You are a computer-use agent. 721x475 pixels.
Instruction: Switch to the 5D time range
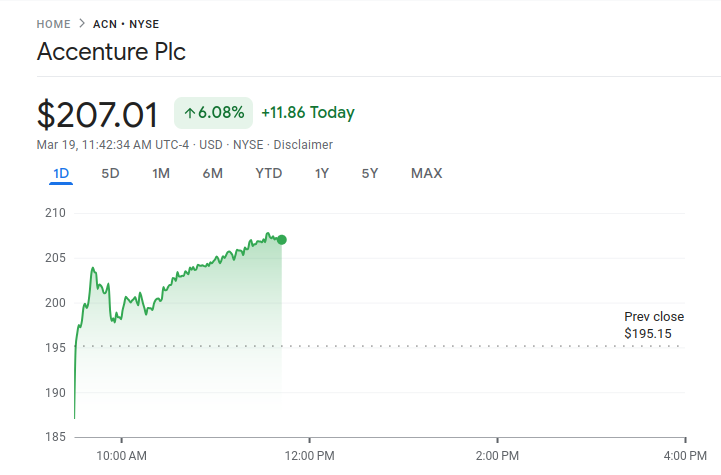(110, 173)
